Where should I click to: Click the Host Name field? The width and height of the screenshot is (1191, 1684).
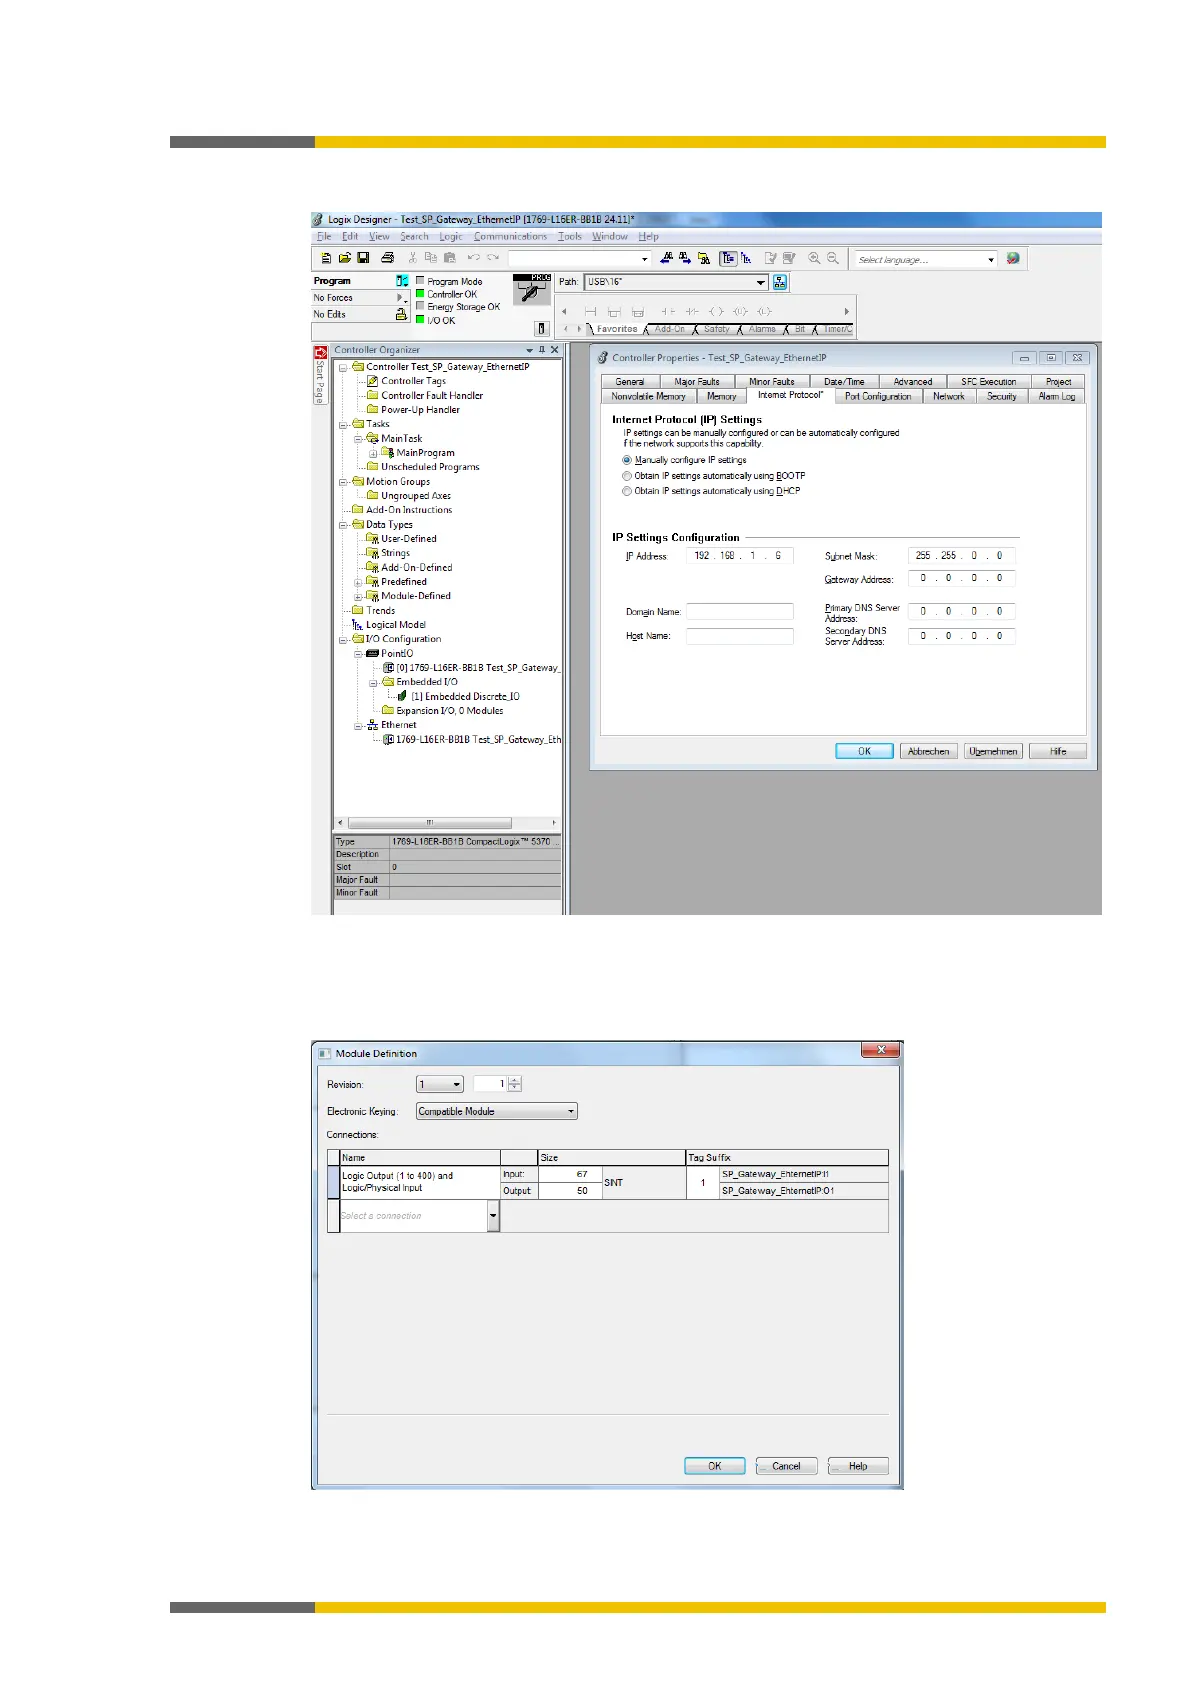(x=740, y=636)
